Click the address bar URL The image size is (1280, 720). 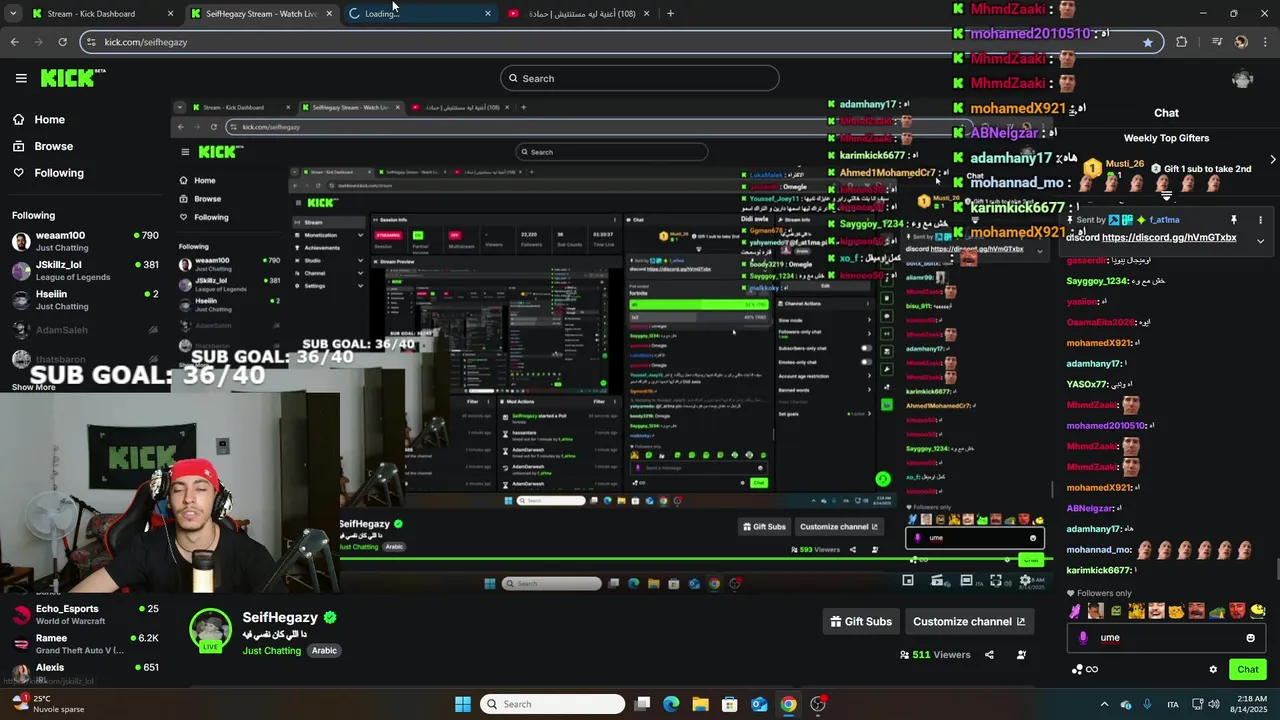145,42
